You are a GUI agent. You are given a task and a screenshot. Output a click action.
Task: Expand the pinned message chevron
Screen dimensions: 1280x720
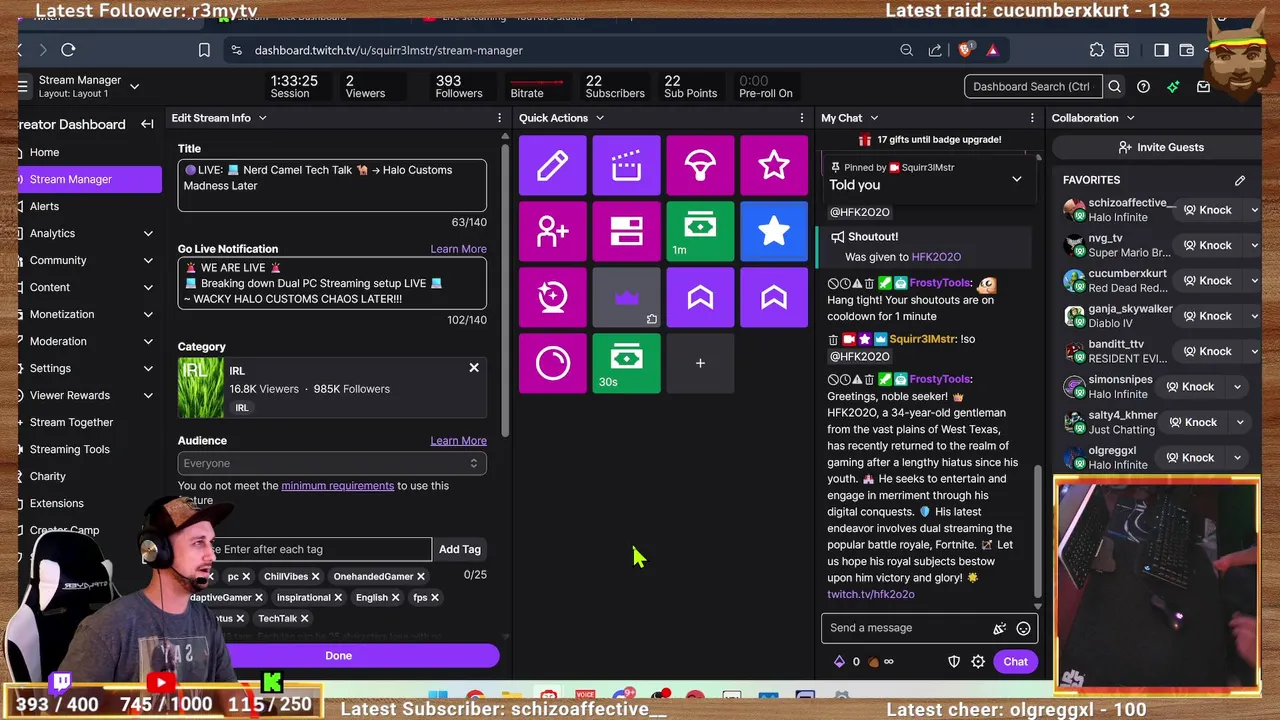[1017, 179]
